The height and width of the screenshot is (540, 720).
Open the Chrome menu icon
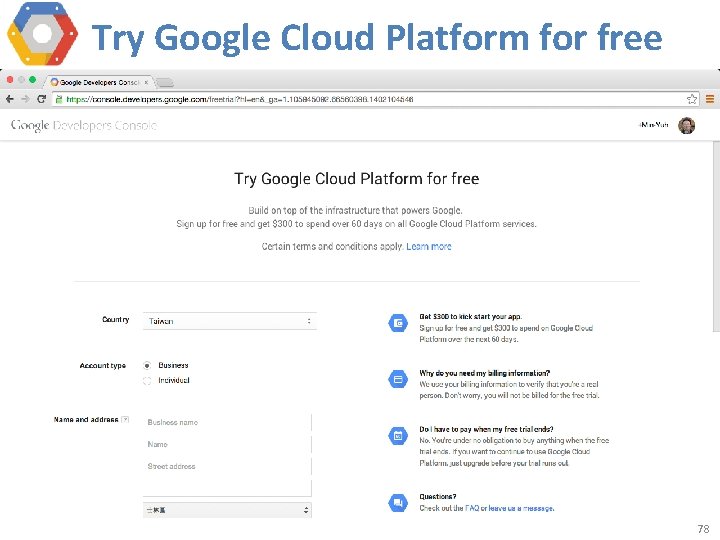(709, 99)
